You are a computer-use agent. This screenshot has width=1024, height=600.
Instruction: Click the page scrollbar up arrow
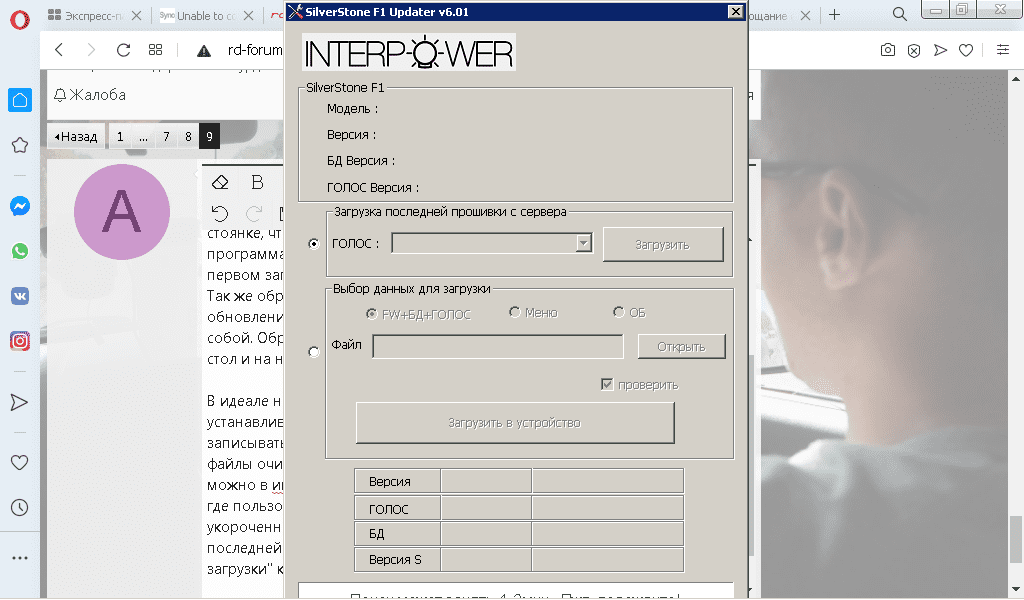pos(1016,79)
